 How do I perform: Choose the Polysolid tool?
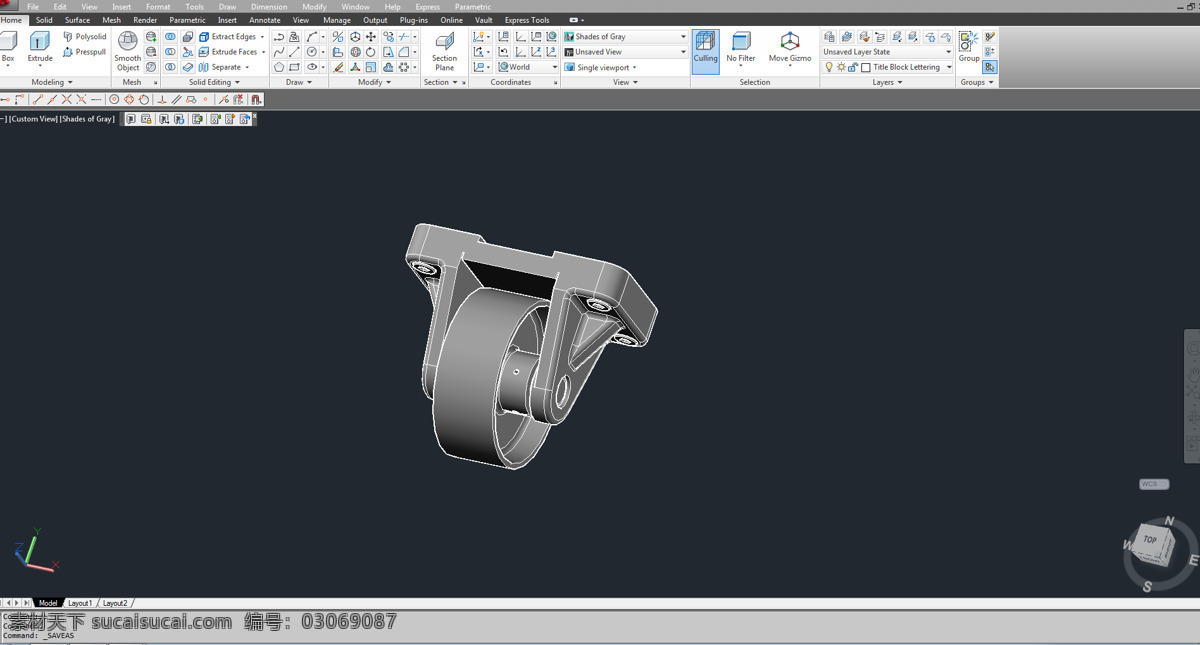[84, 36]
